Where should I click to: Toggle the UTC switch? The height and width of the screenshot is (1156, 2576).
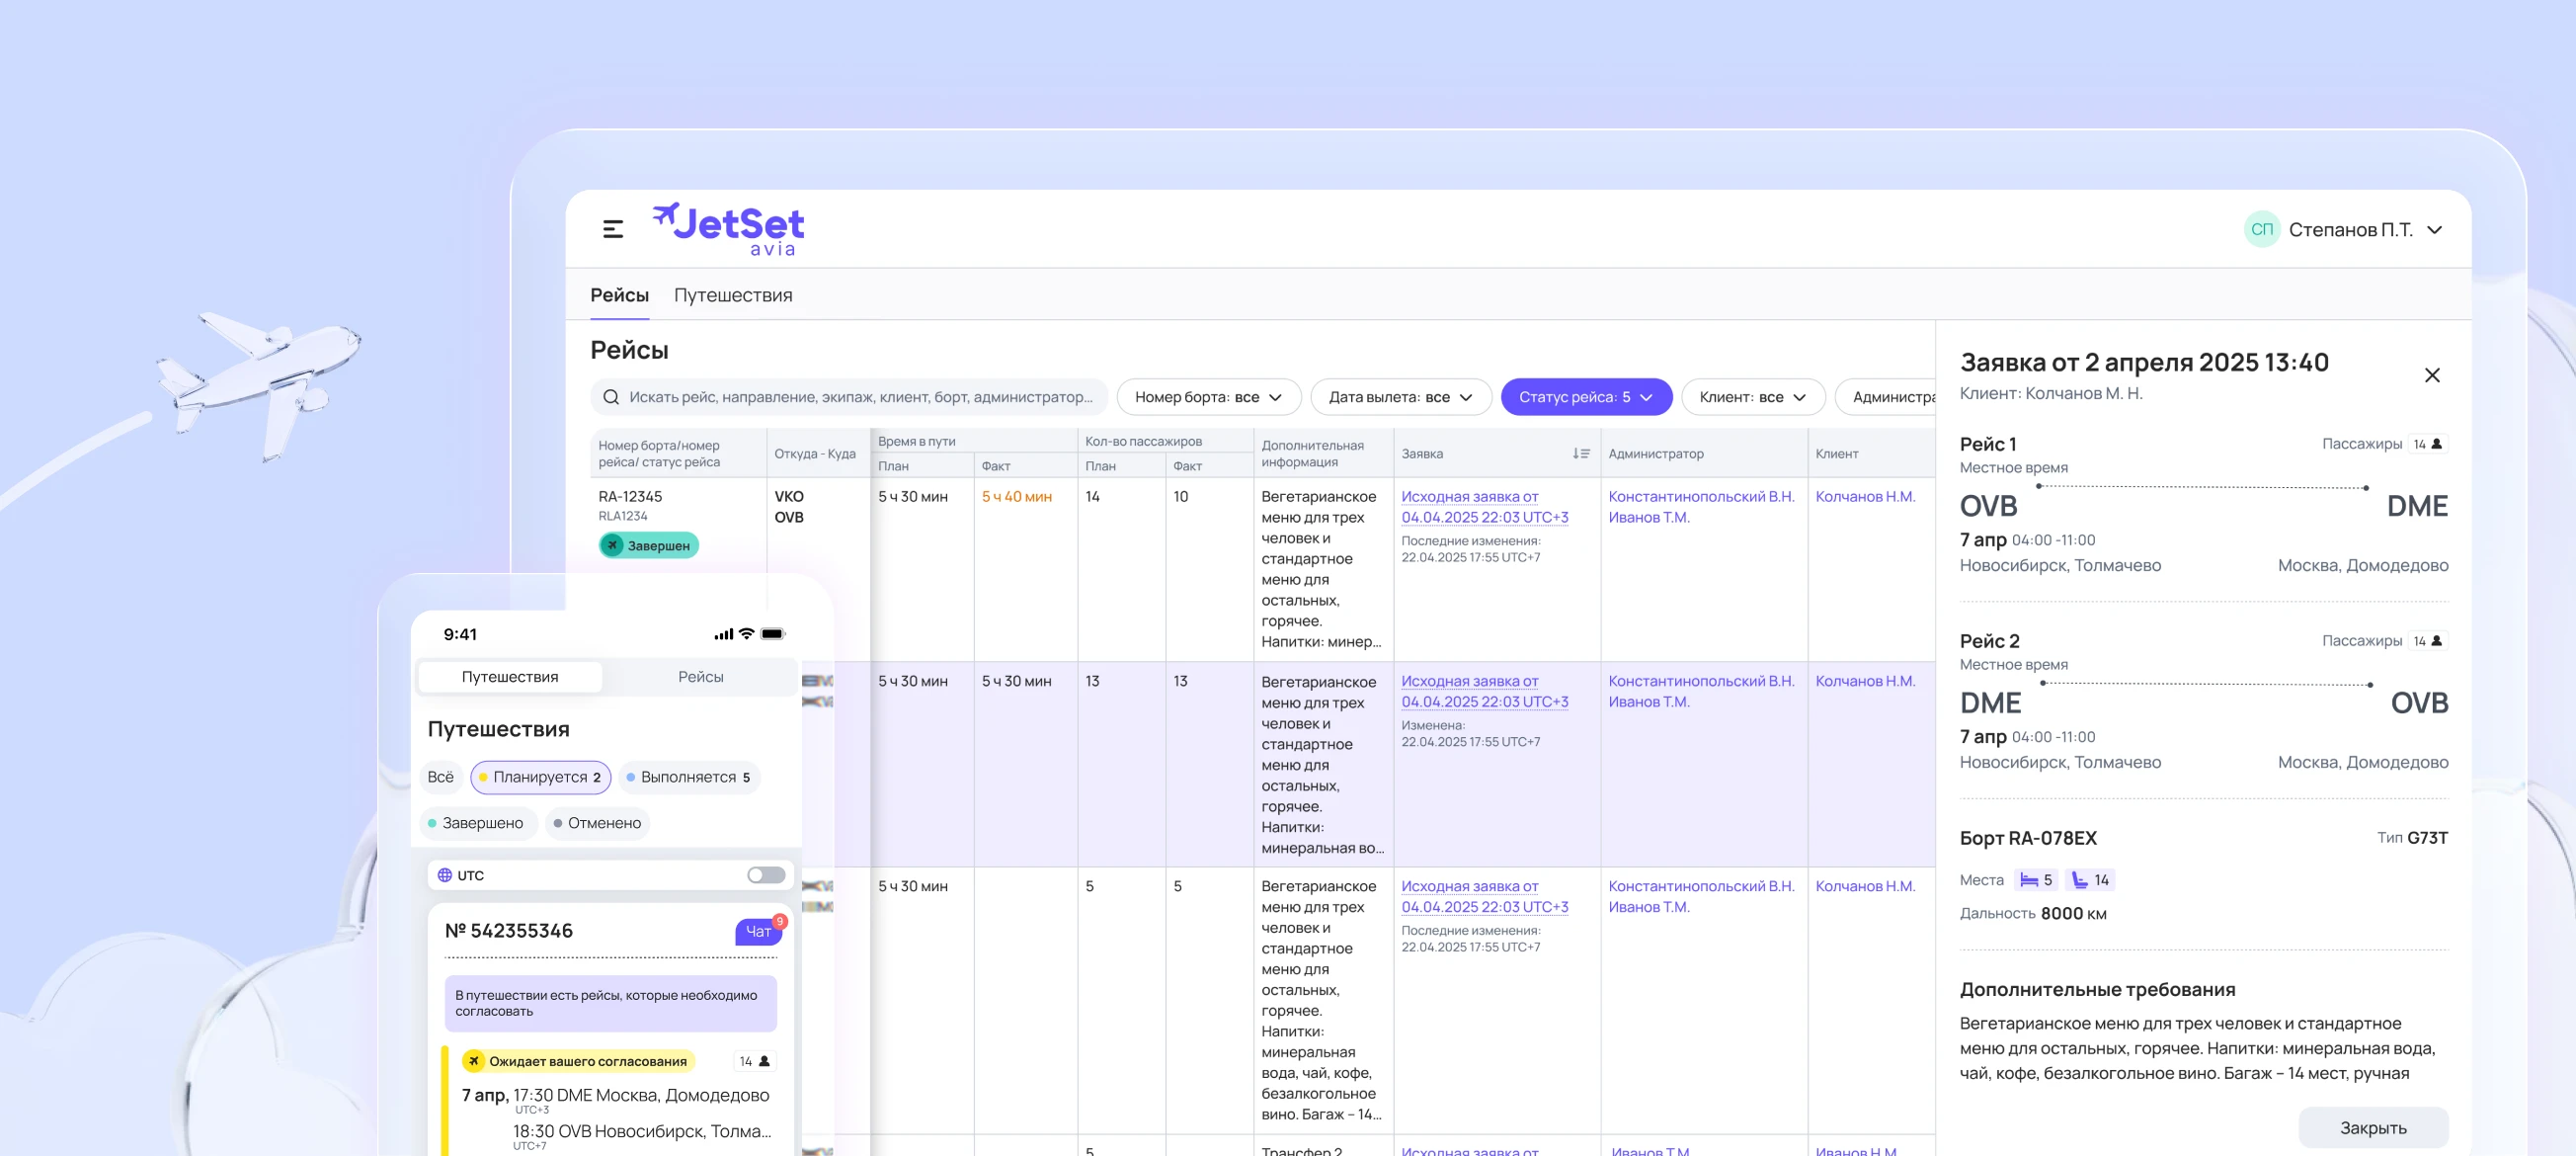pyautogui.click(x=765, y=875)
